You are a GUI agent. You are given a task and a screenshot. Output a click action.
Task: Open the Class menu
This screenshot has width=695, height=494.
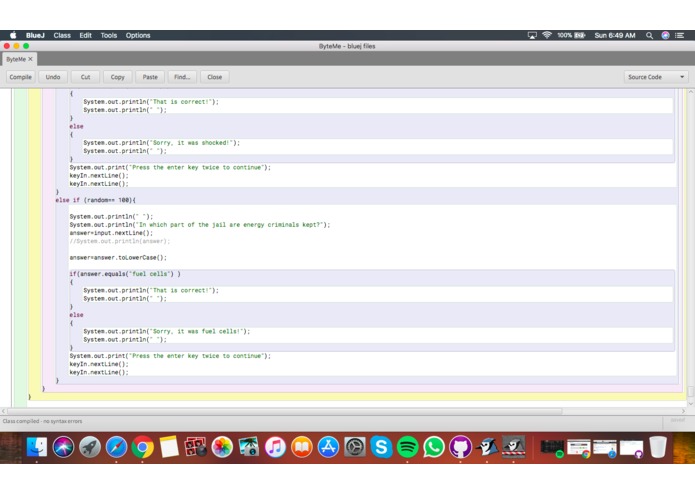62,35
